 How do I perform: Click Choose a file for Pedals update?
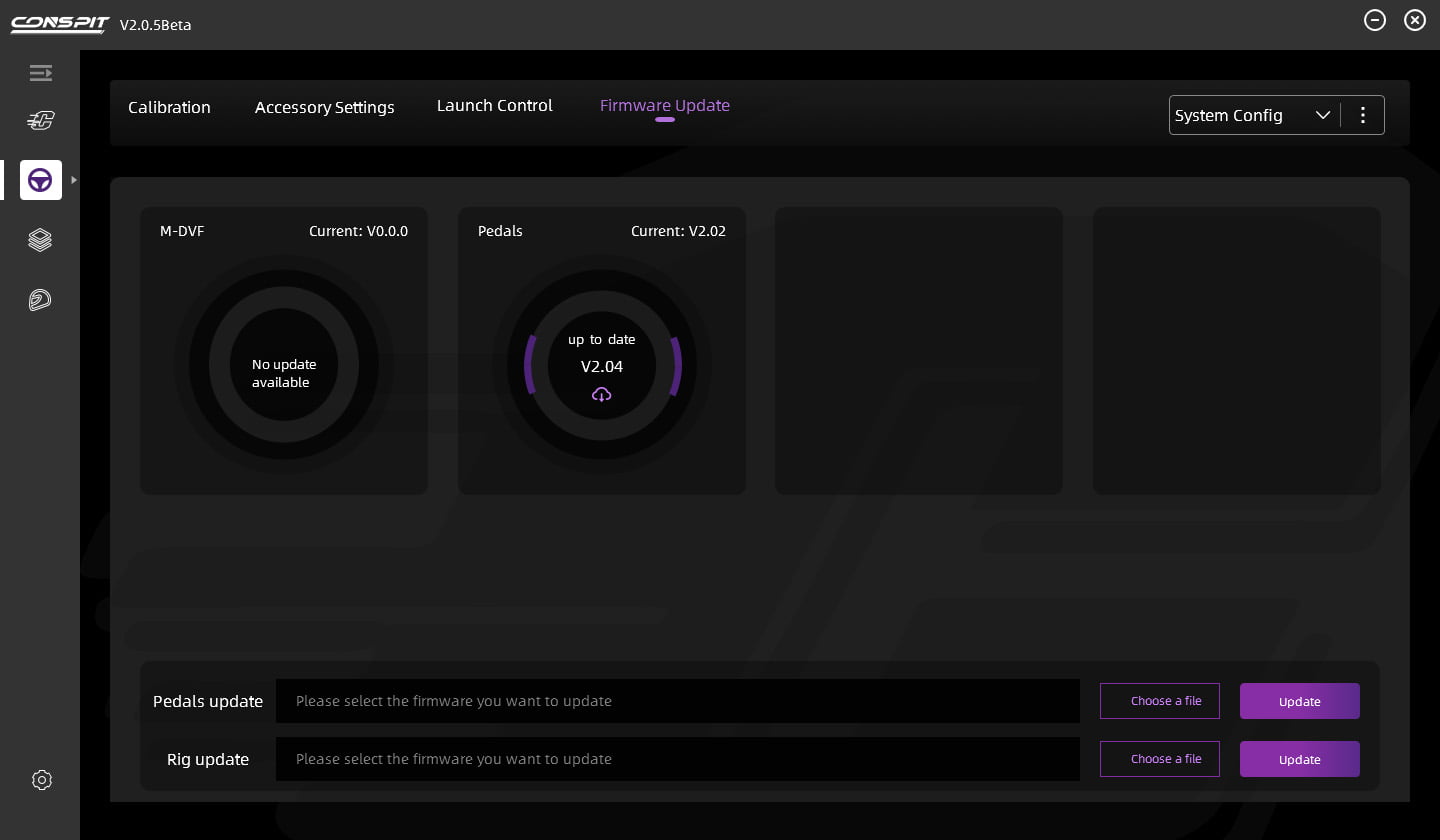click(x=1159, y=701)
